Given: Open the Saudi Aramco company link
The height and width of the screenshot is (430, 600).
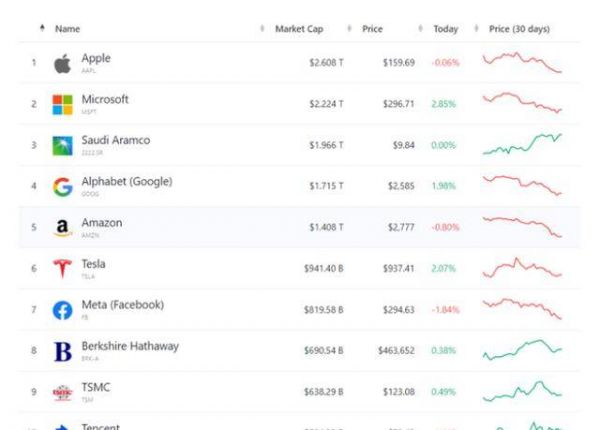Looking at the screenshot, I should 115,141.
